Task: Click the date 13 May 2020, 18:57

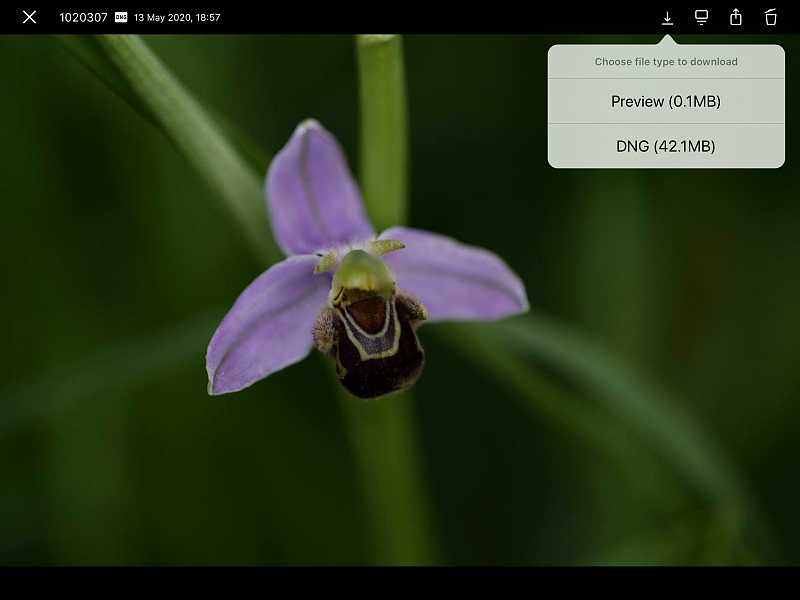Action: coord(177,17)
